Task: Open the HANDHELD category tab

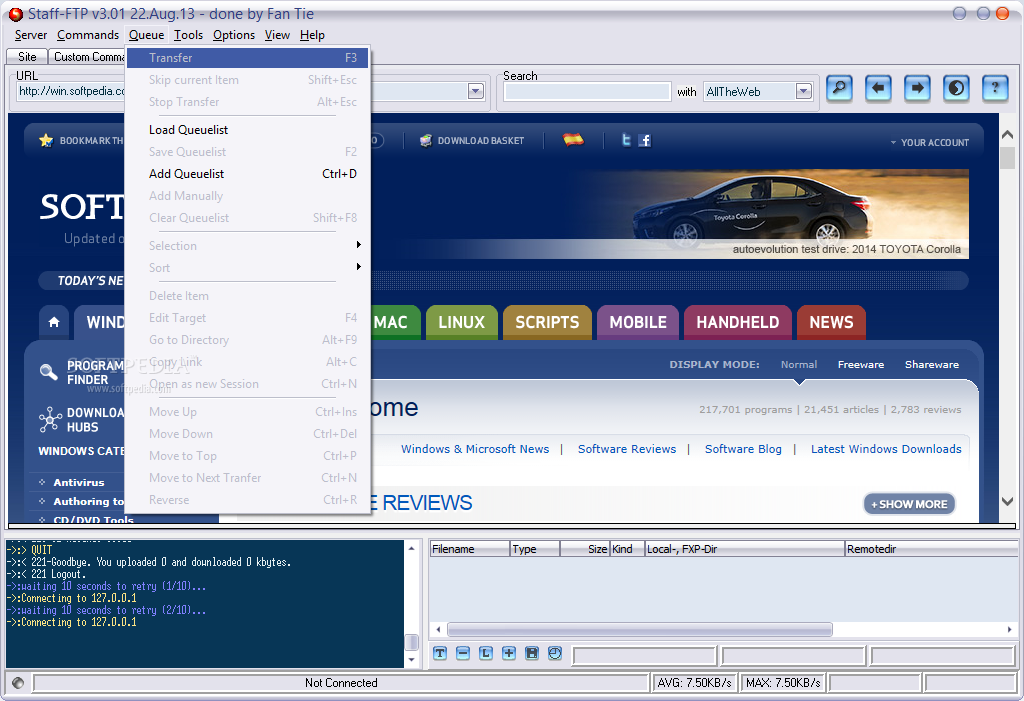Action: click(737, 322)
